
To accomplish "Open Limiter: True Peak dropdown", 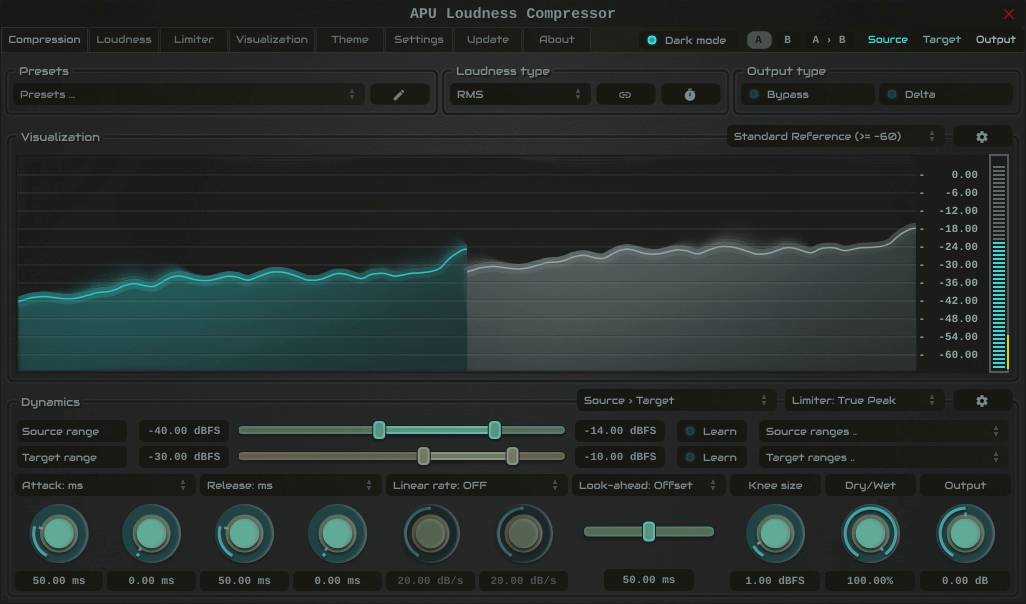I will pyautogui.click(x=864, y=400).
